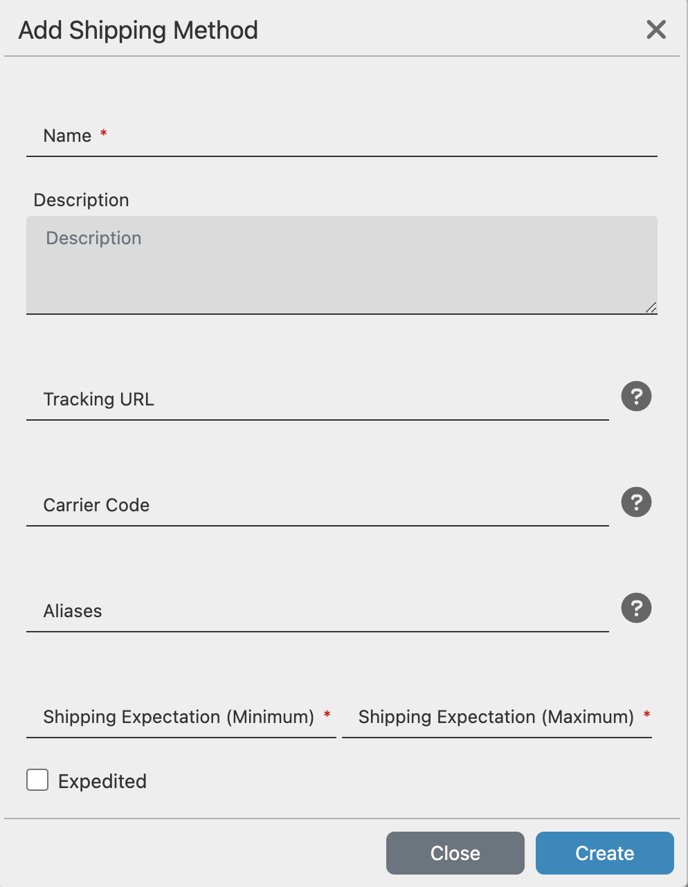Image resolution: width=688 pixels, height=887 pixels.
Task: Focus the Shipping Expectation (Minimum) field
Action: (181, 717)
